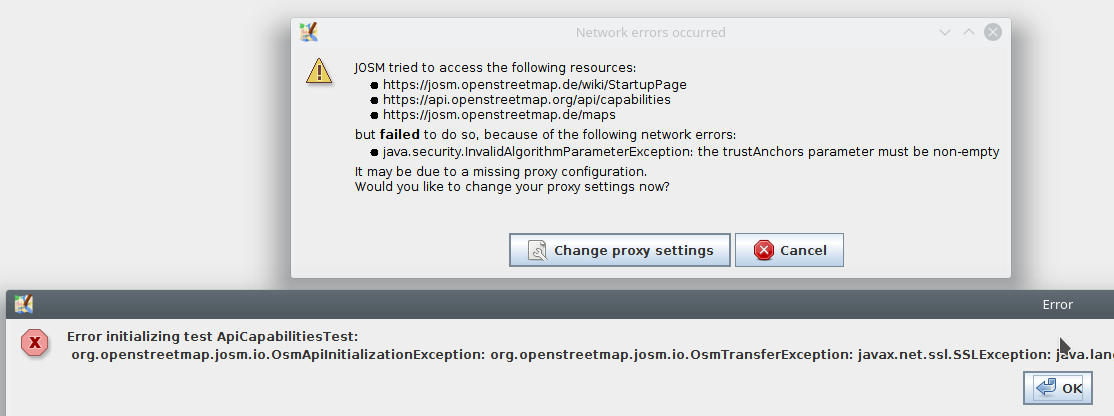
Task: Click the InvalidAlgorithmParameterException error line
Action: [x=690, y=152]
